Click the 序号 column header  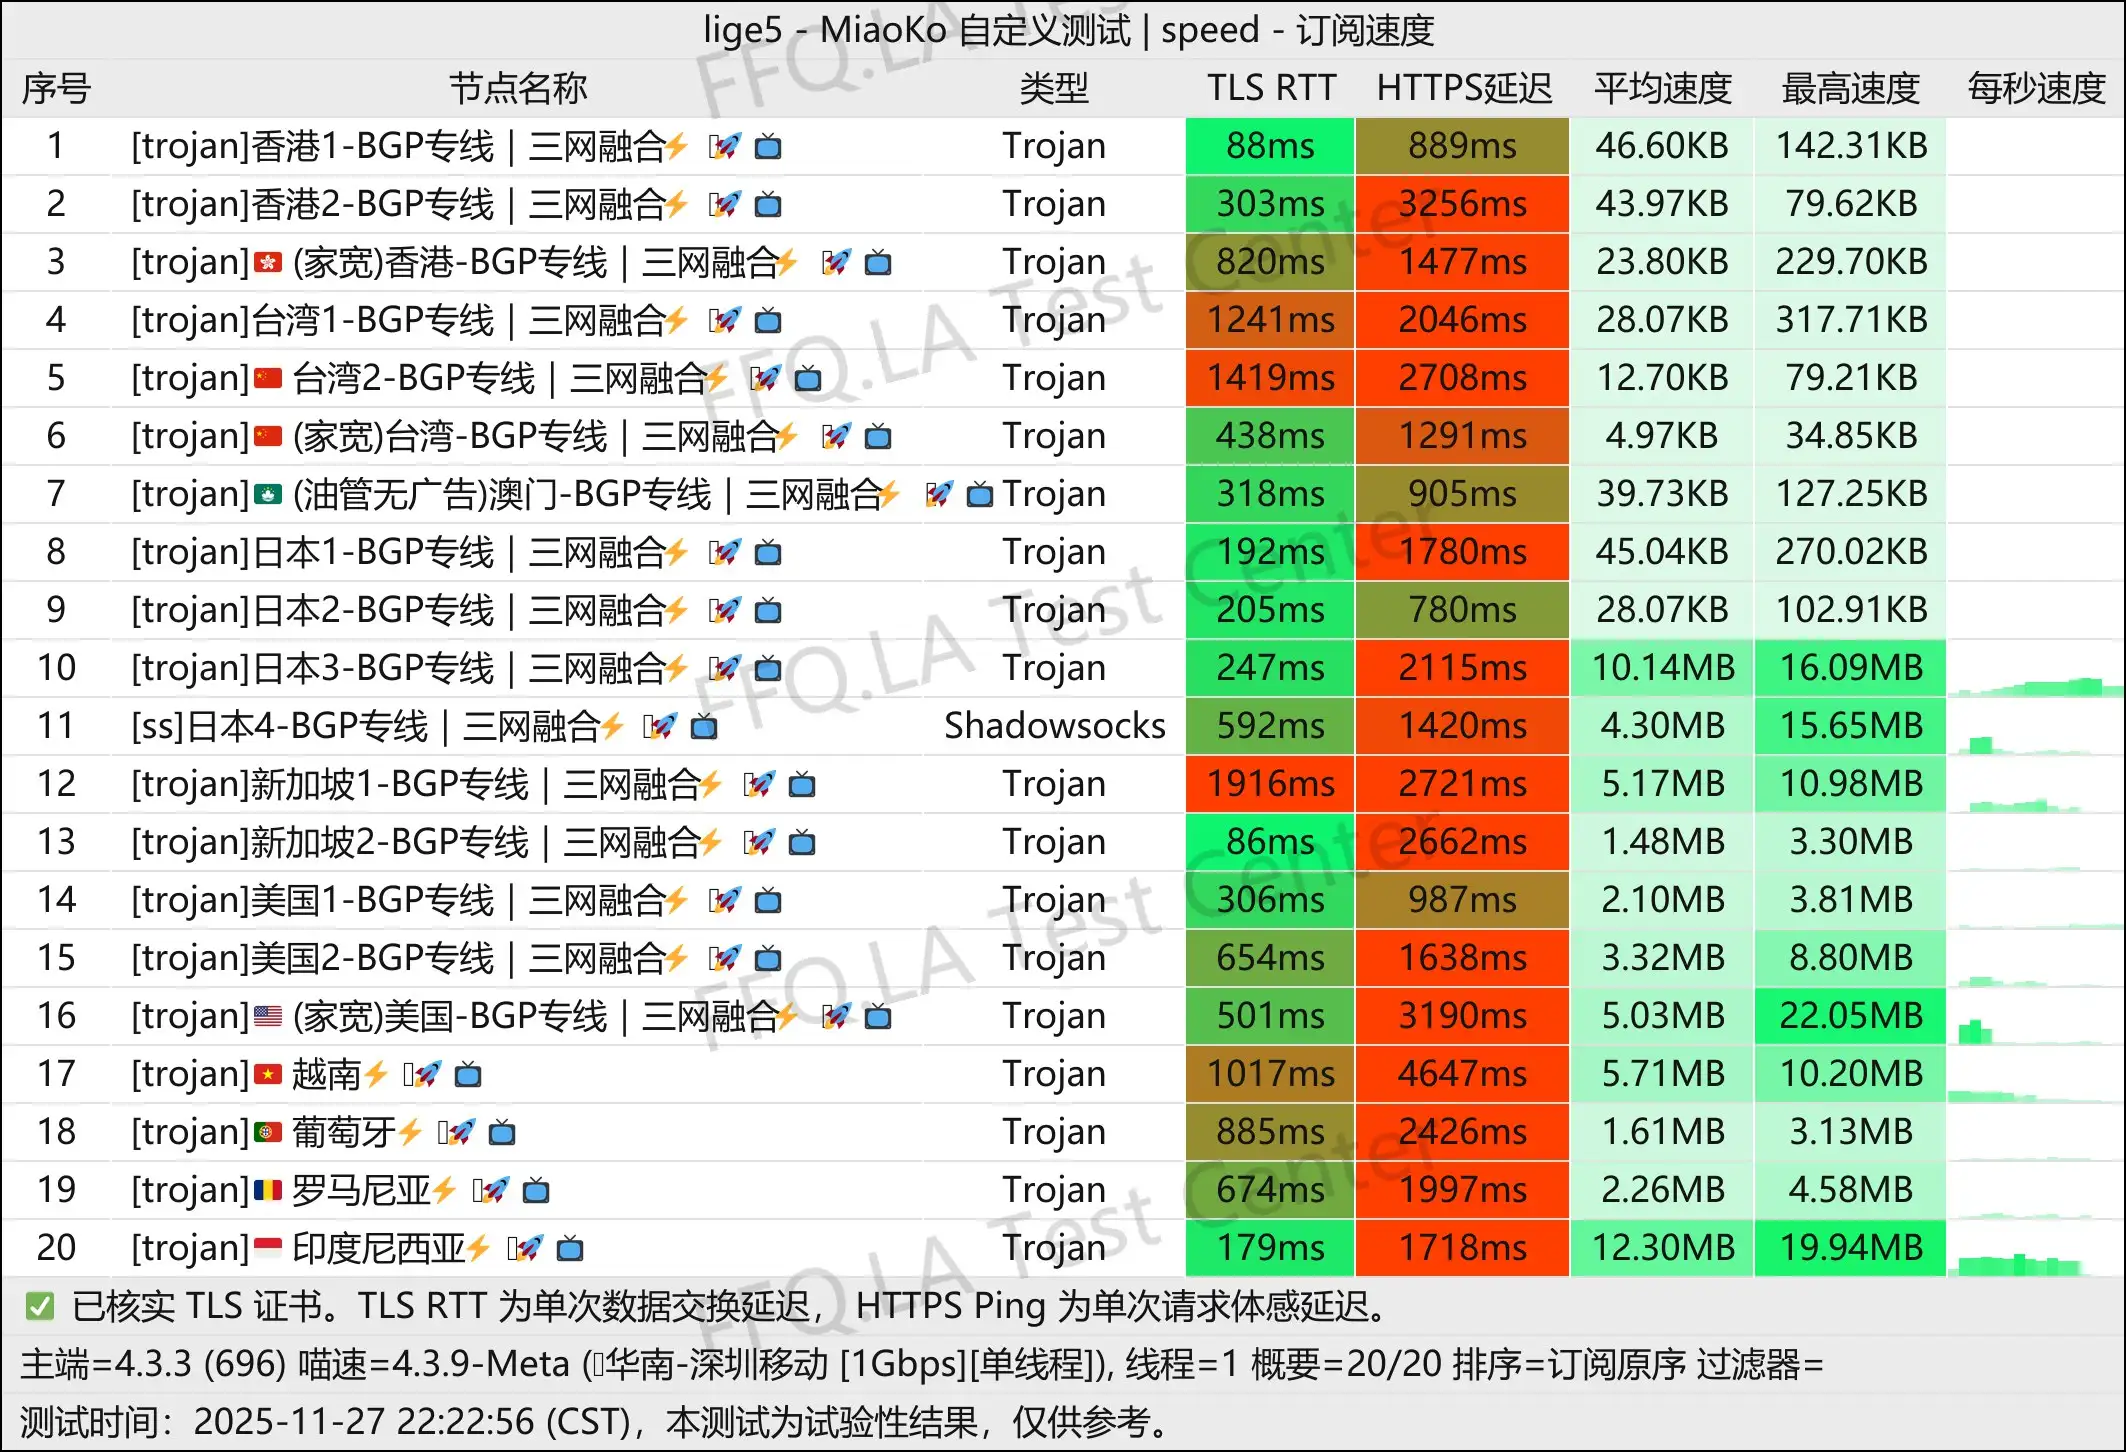coord(57,88)
